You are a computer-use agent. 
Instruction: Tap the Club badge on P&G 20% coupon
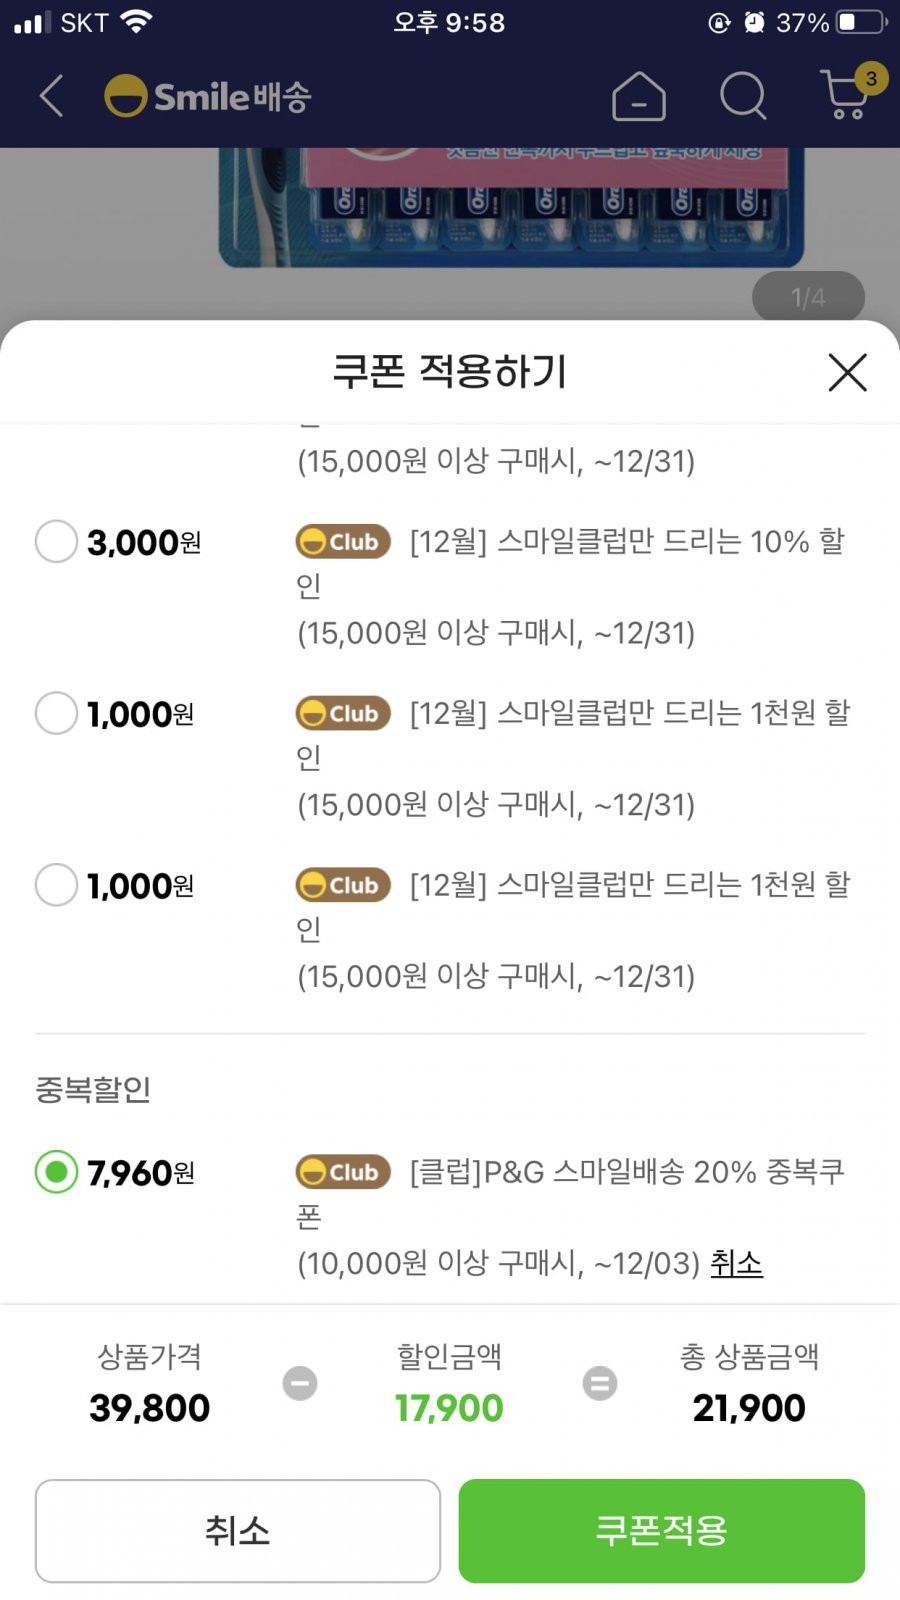pos(343,1172)
